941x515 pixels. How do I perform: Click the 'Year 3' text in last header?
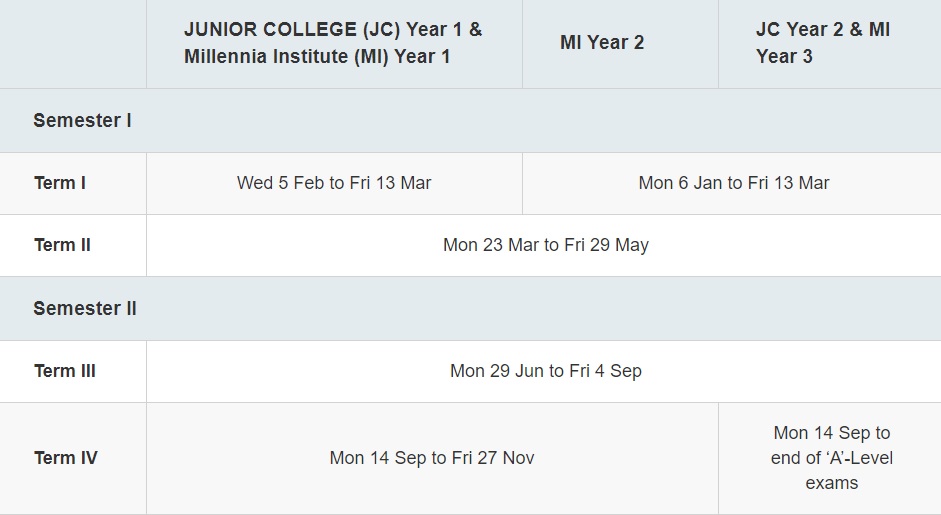point(784,56)
